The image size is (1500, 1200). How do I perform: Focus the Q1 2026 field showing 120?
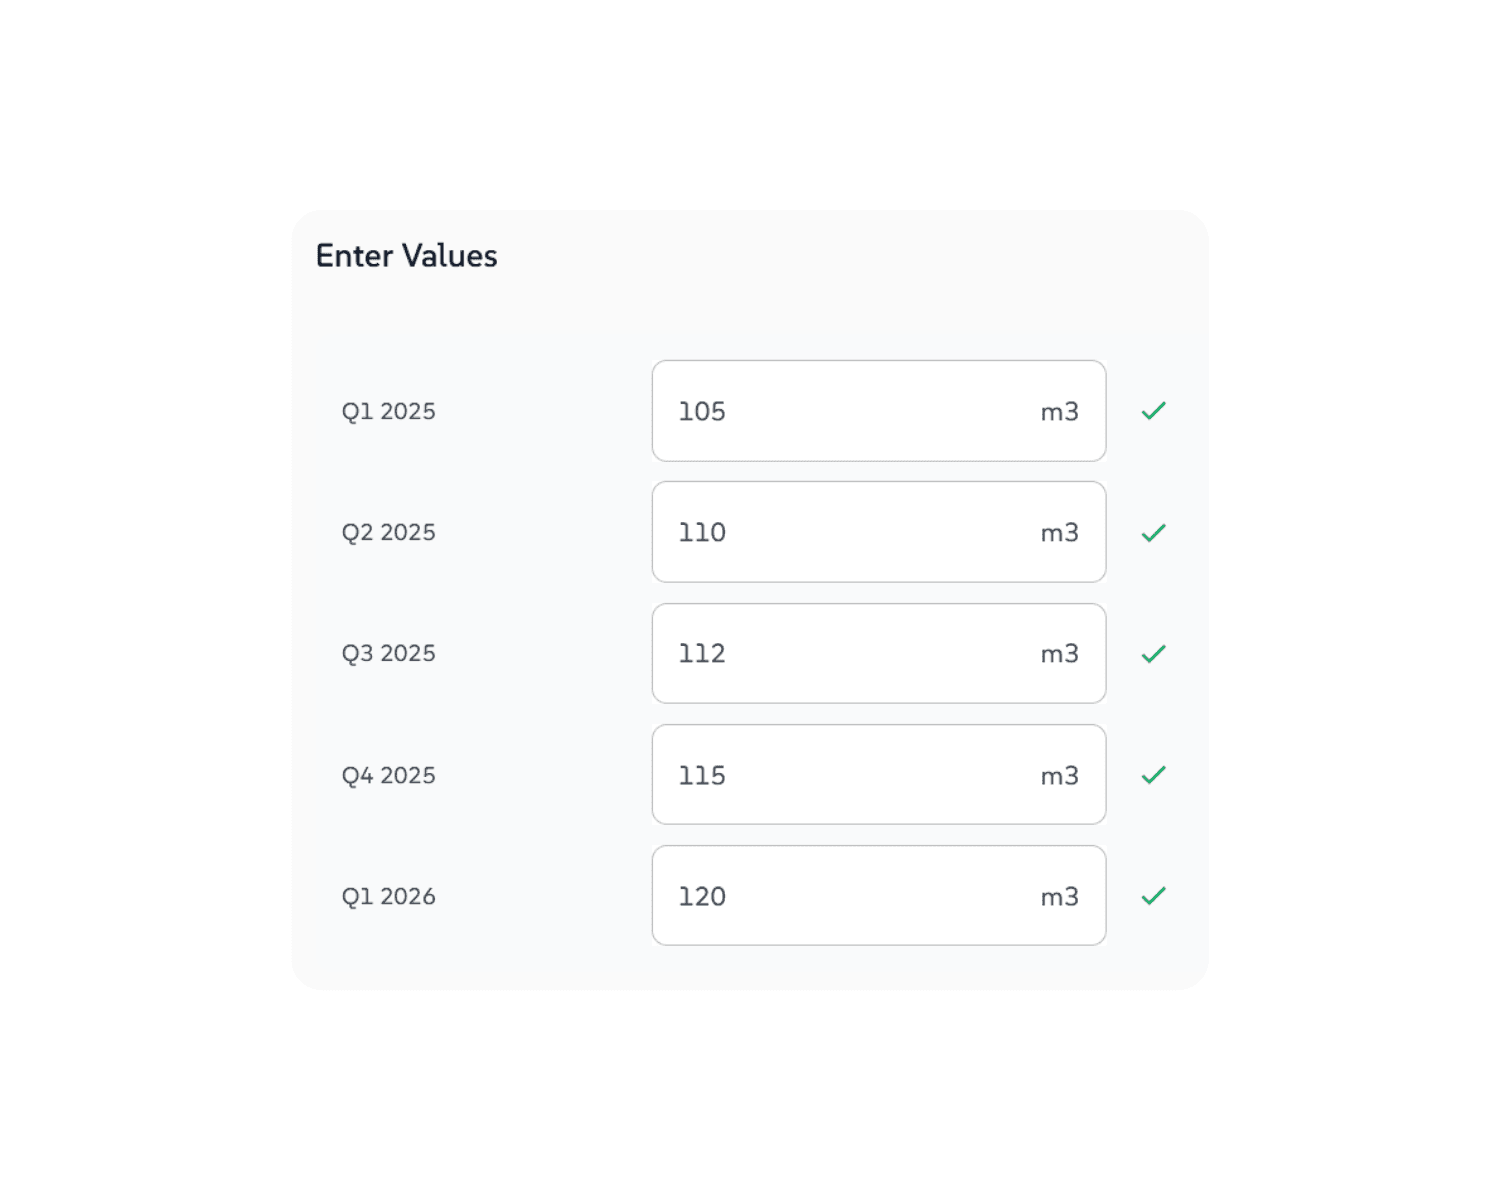(x=850, y=896)
